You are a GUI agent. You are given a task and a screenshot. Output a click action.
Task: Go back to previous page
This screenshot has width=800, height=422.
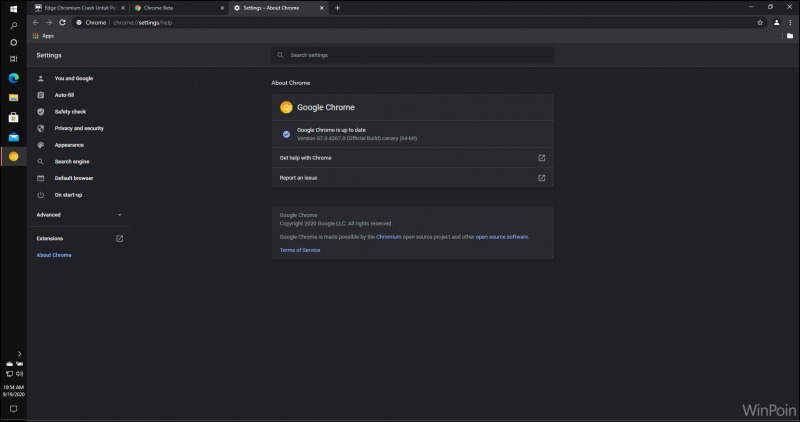36,22
